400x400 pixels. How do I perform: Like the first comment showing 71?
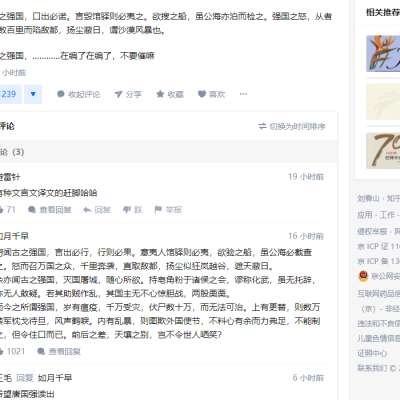(x=8, y=210)
